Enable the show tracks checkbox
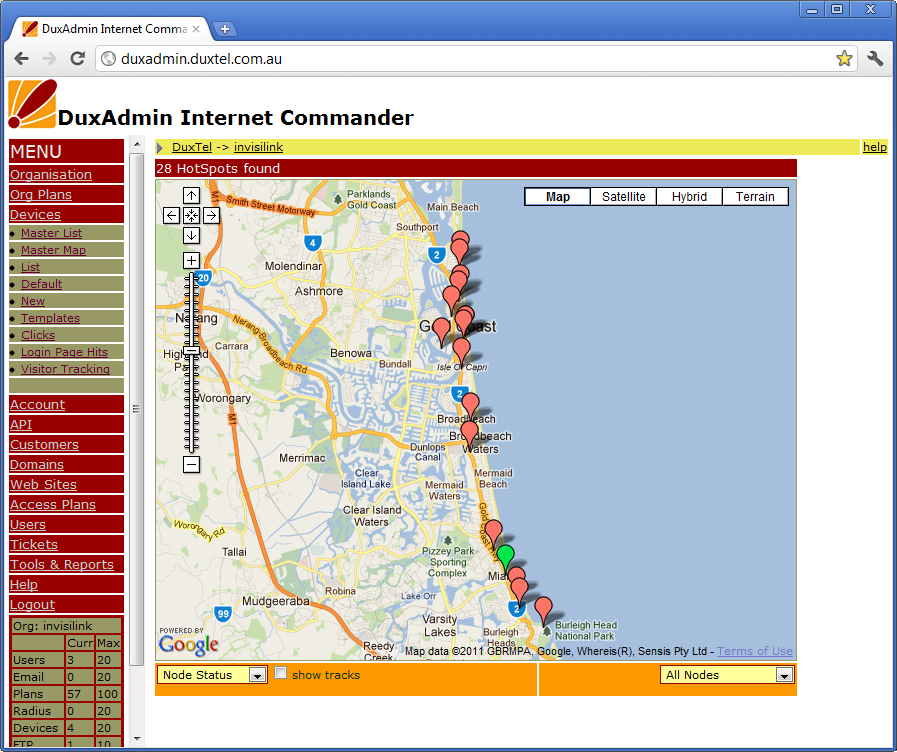This screenshot has height=752, width=897. tap(280, 673)
